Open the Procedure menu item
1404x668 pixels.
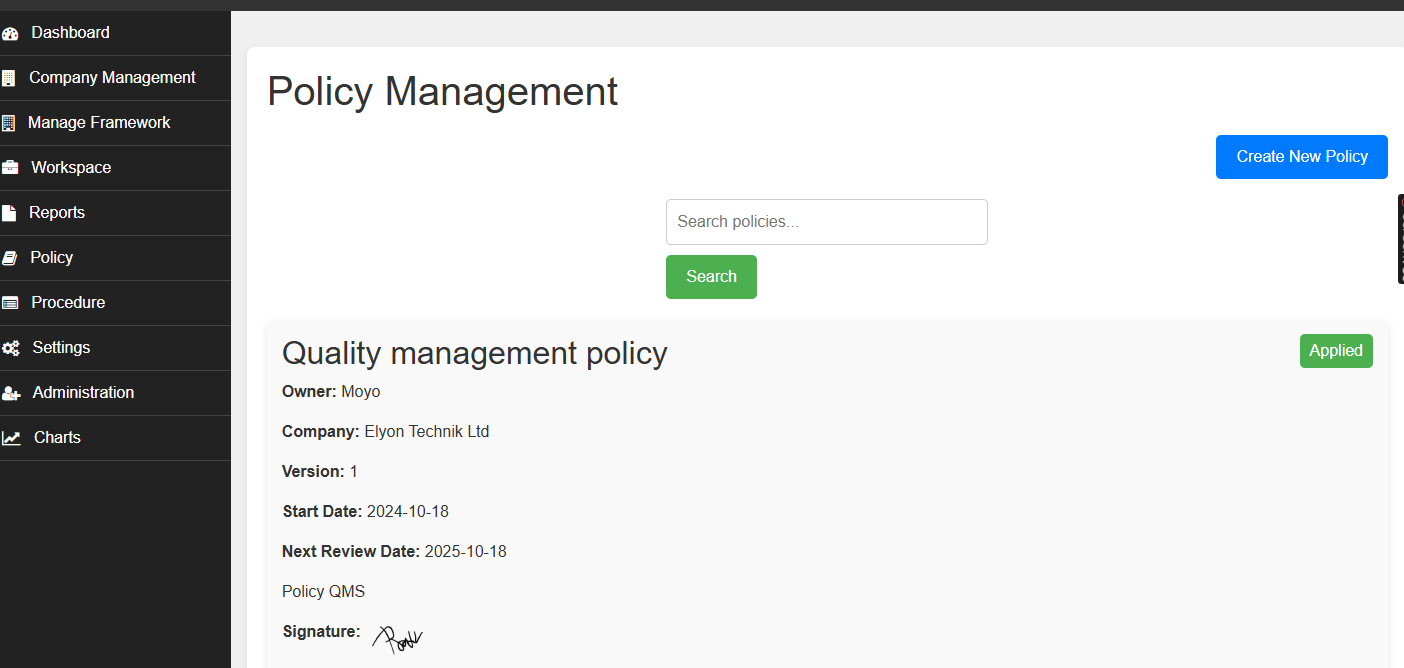[x=67, y=302]
